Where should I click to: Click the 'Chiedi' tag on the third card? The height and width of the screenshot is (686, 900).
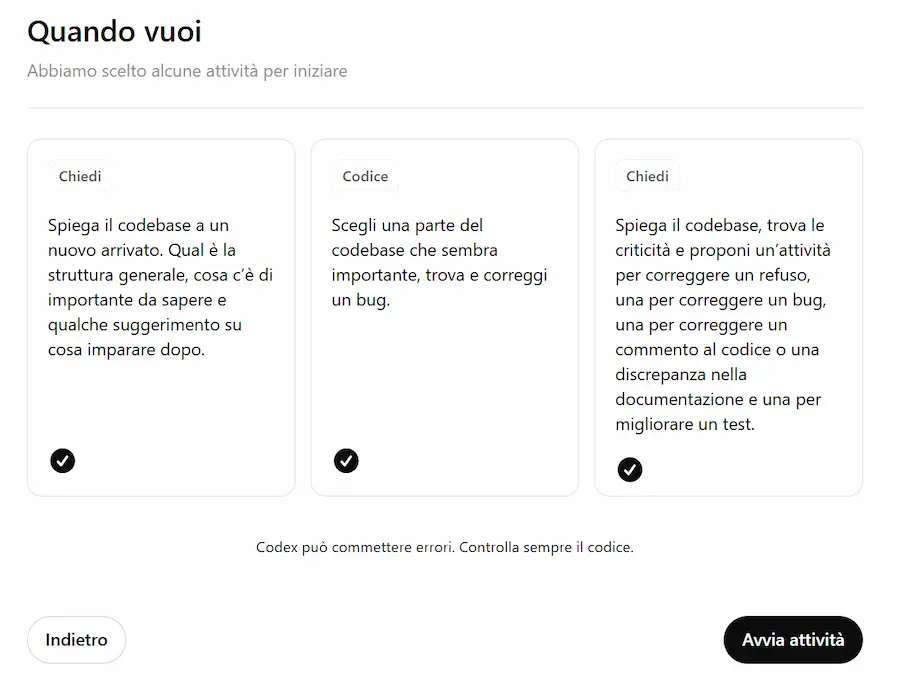(647, 176)
